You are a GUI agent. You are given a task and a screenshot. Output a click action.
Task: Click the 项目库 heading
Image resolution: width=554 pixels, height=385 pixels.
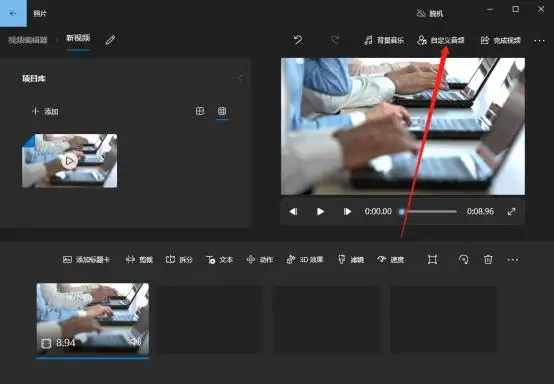(x=34, y=78)
